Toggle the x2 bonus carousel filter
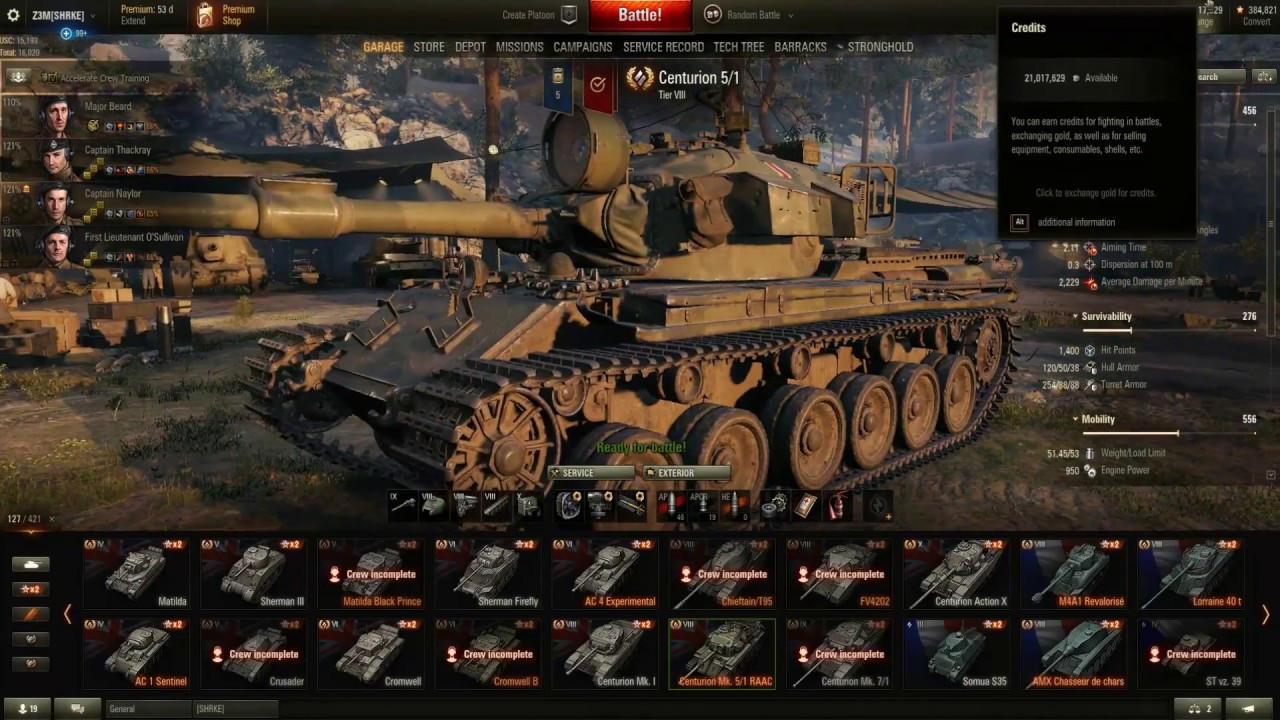The image size is (1280, 720). point(30,589)
